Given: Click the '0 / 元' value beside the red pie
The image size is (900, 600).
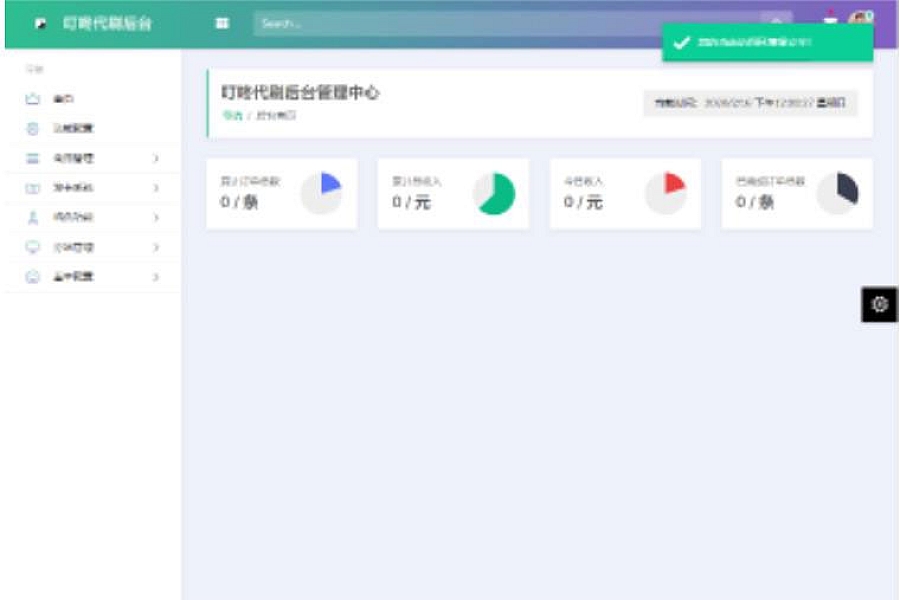Looking at the screenshot, I should coord(583,202).
